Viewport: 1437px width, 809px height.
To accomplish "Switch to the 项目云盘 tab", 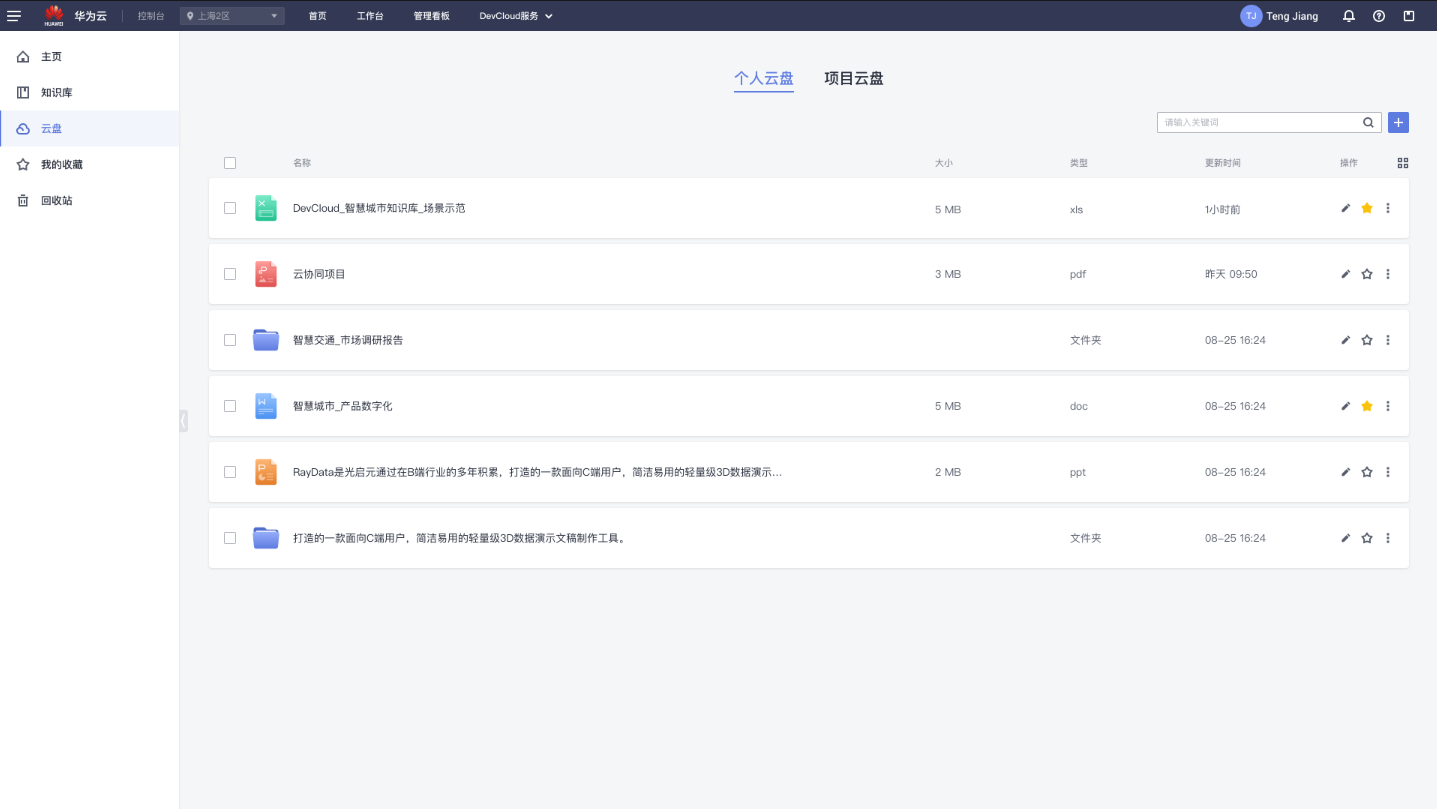I will [x=854, y=78].
